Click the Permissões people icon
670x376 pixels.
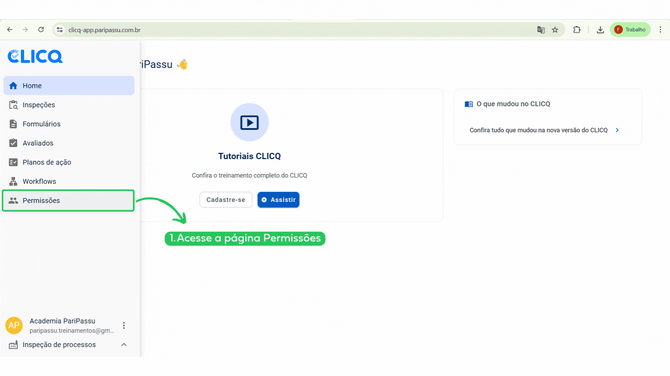(x=13, y=200)
